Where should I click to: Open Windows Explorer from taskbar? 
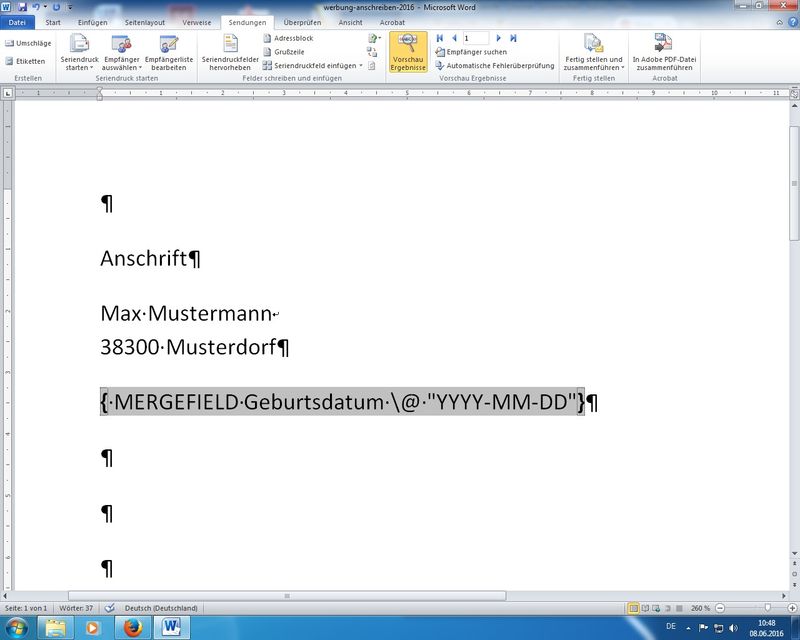(x=55, y=627)
